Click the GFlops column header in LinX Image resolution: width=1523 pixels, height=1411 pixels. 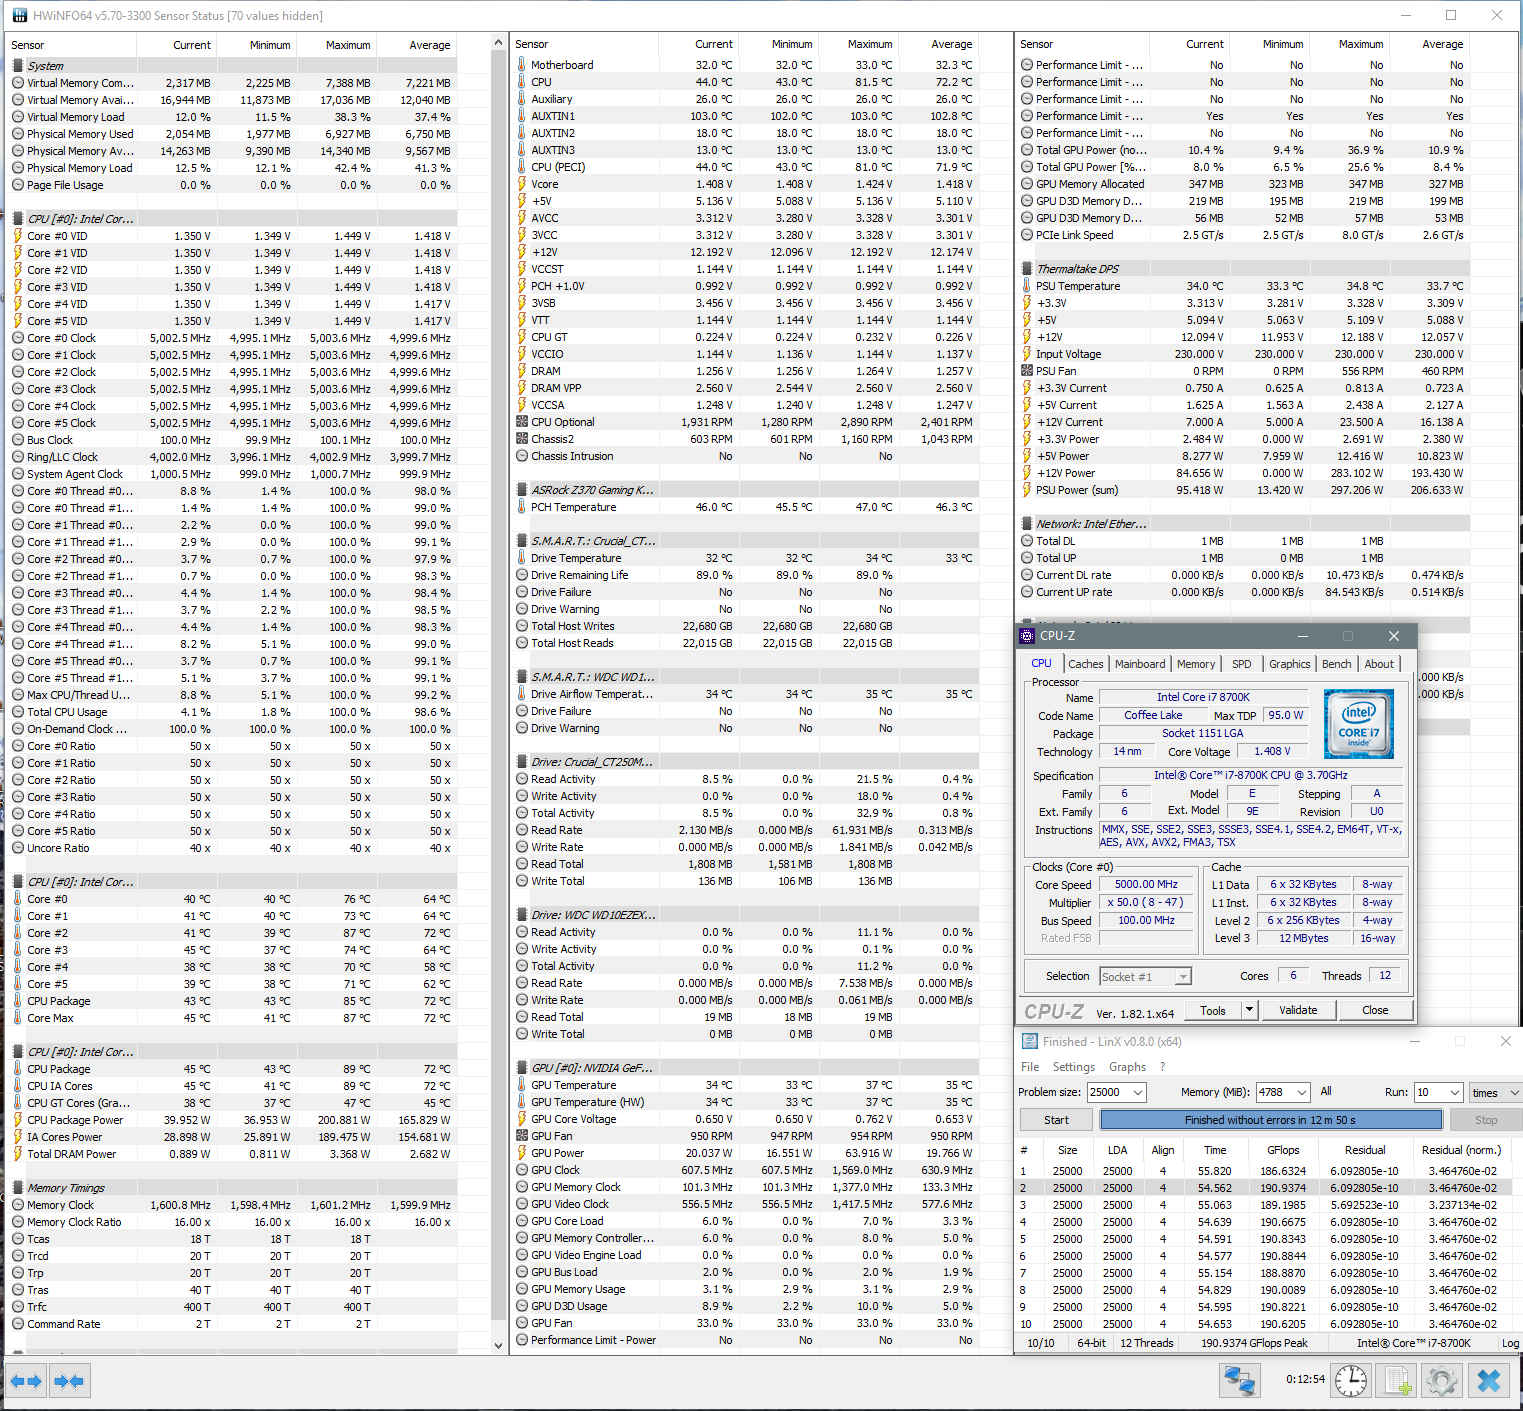point(1283,1150)
